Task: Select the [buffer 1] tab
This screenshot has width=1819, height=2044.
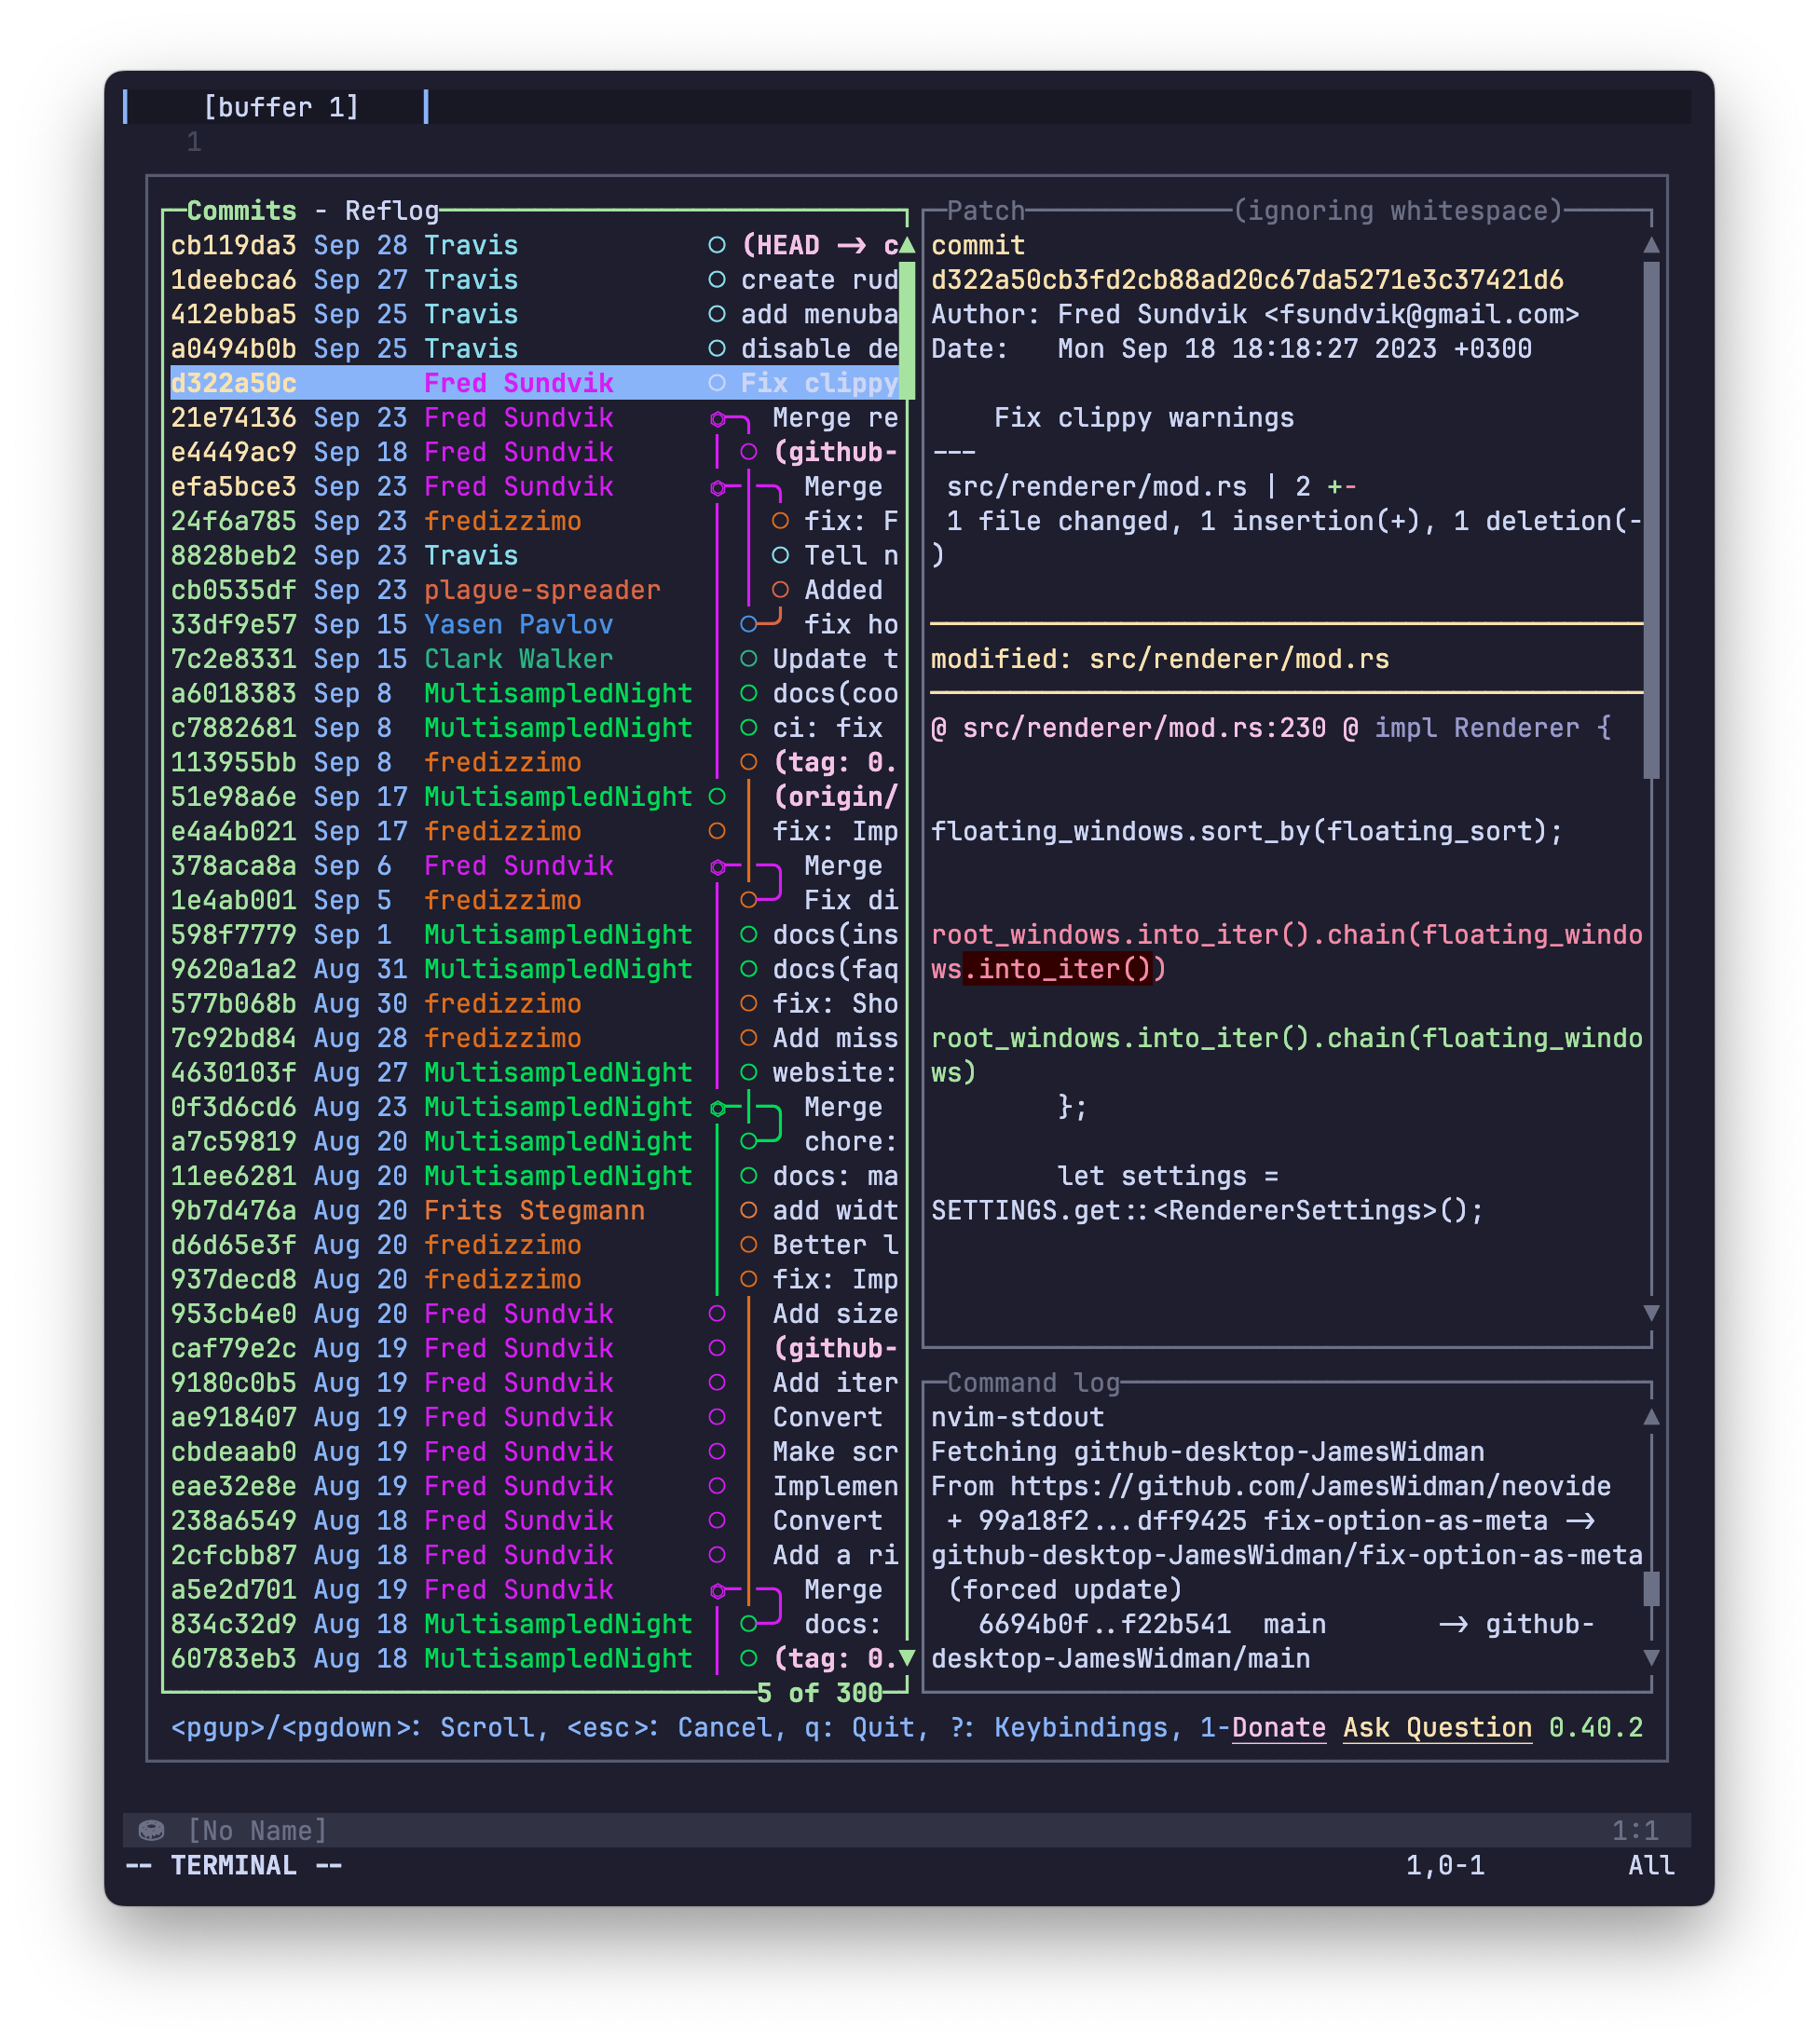Action: point(280,107)
